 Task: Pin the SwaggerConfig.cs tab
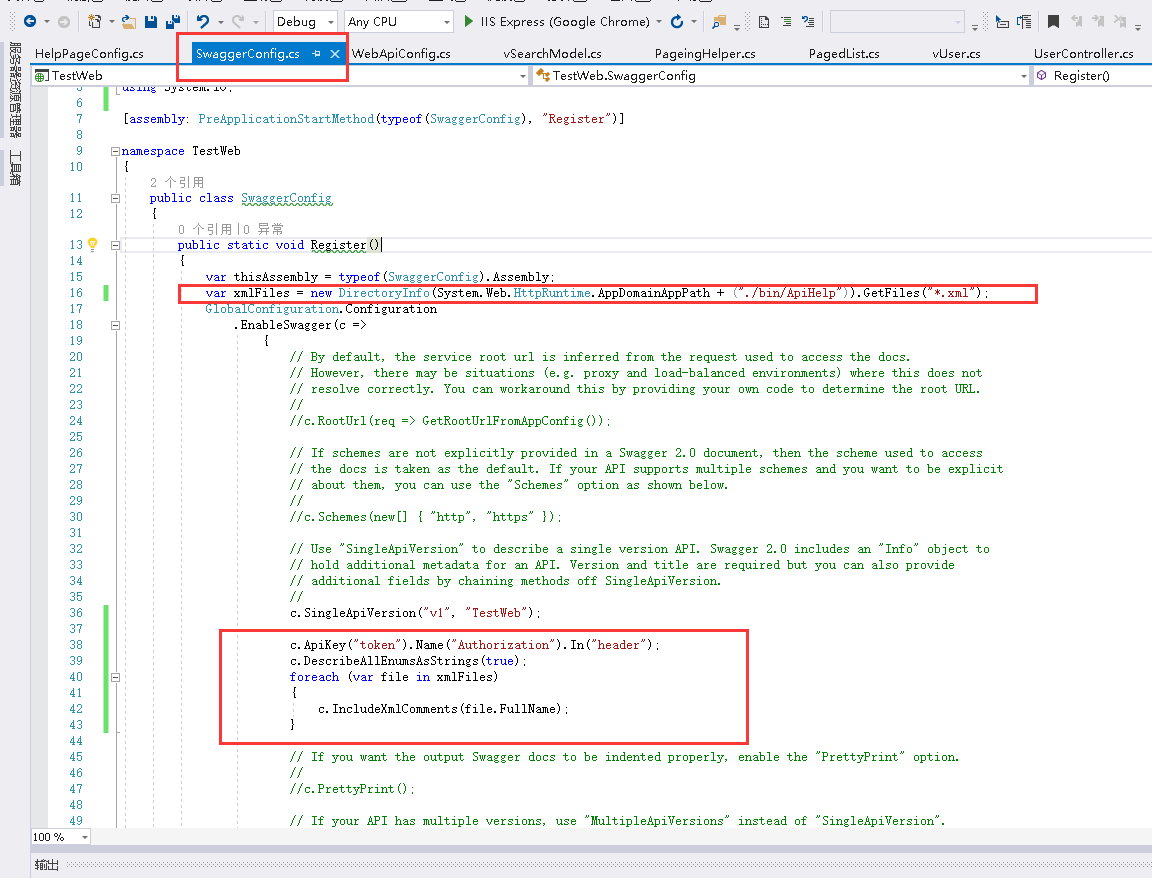click(x=316, y=54)
